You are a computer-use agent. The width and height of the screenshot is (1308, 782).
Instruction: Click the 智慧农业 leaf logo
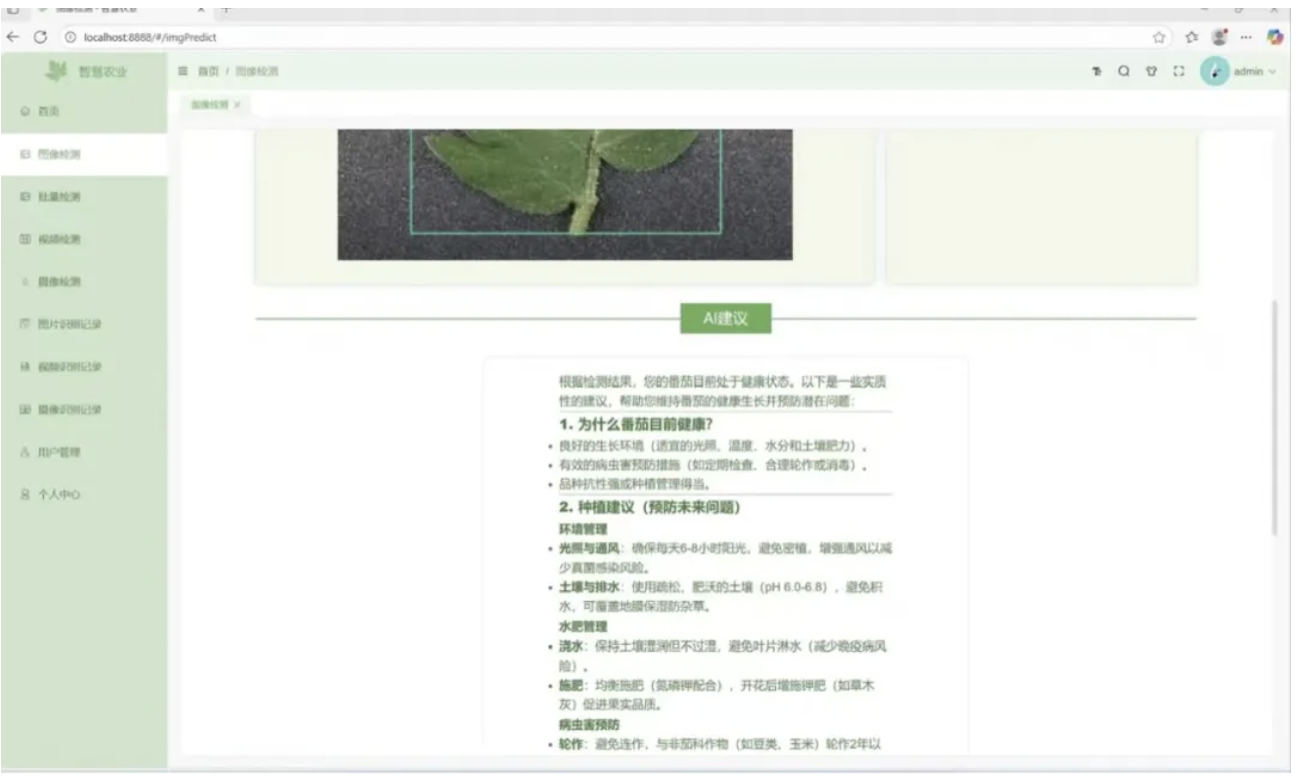55,71
